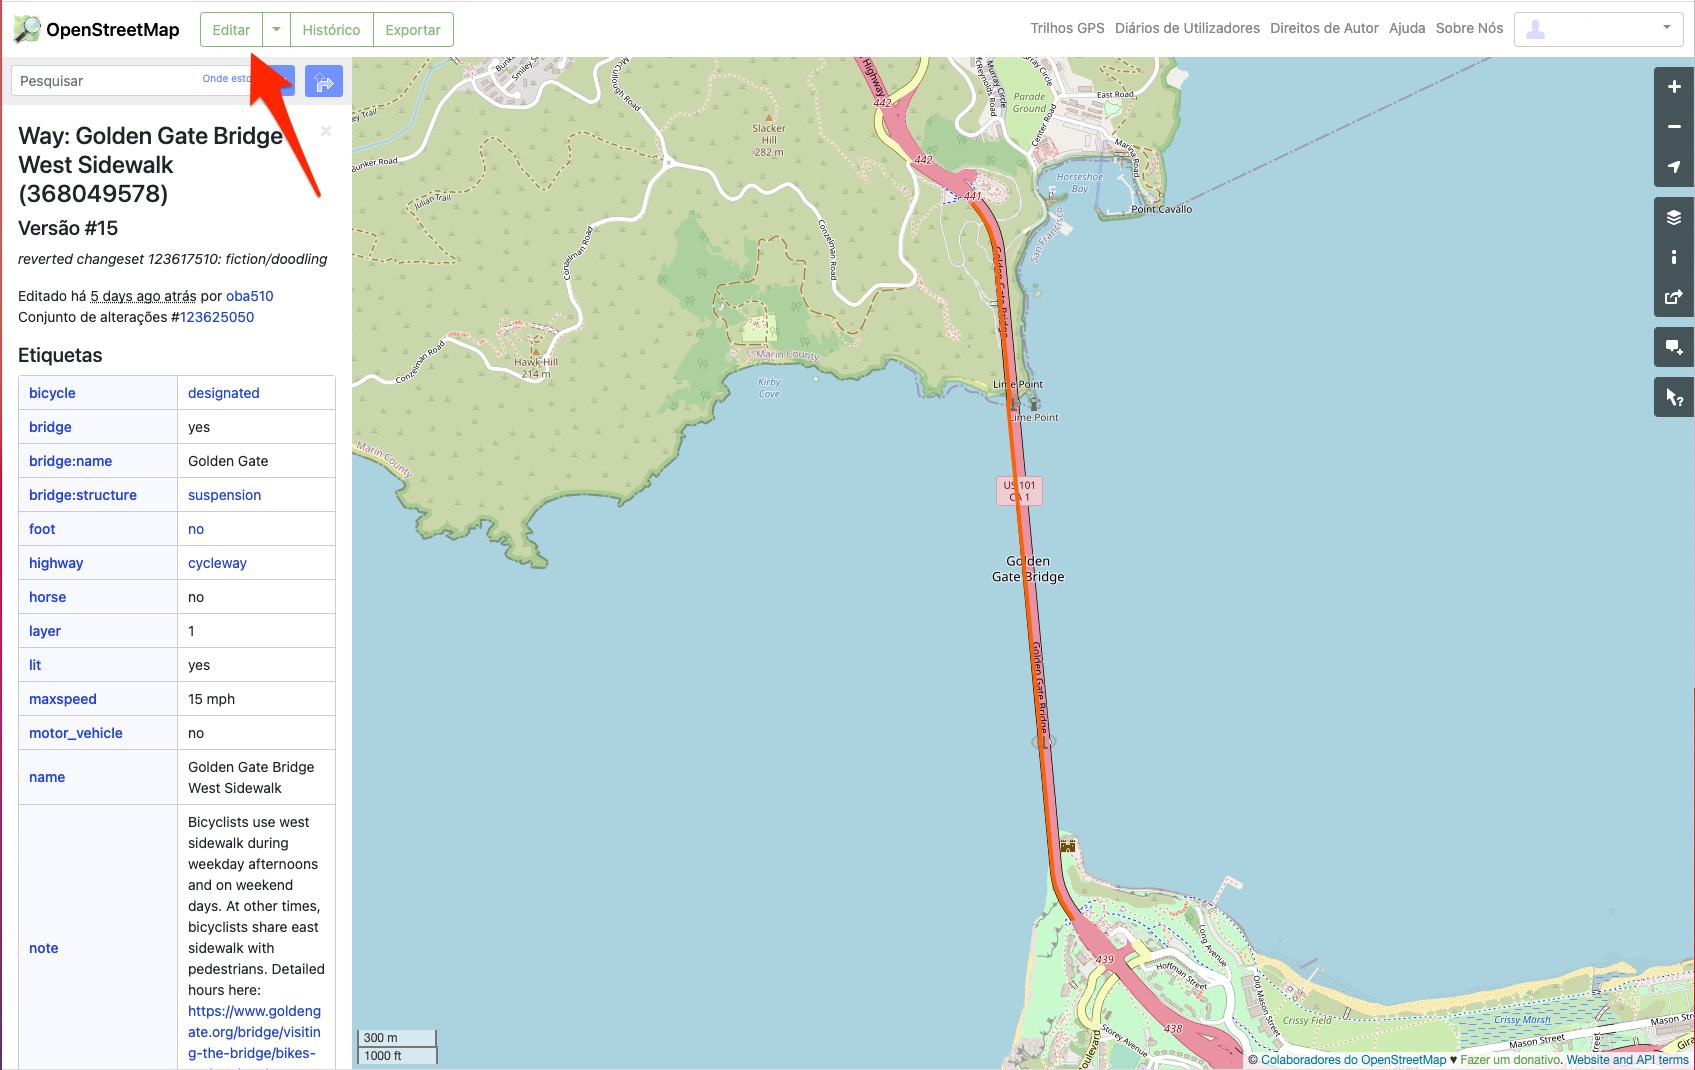Open the note tag key link

point(44,948)
